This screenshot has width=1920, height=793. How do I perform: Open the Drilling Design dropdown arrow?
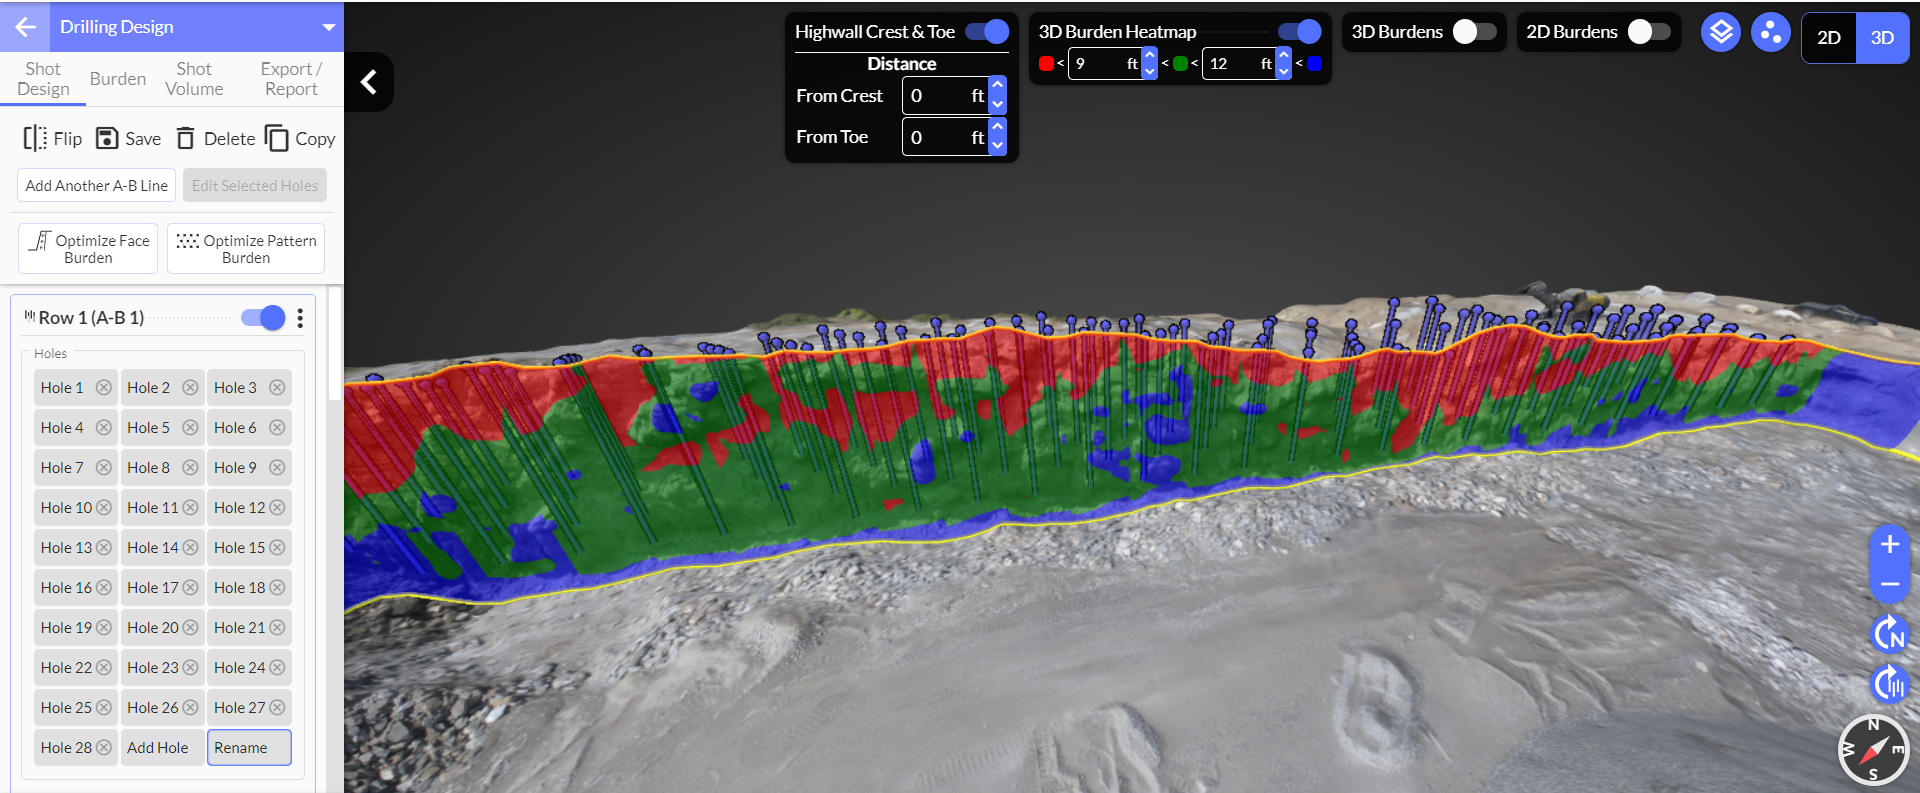coord(328,27)
